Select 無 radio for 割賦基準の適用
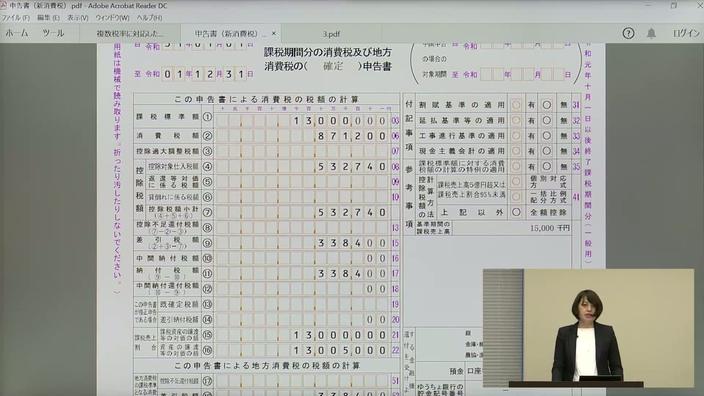Viewport: 704px width, 396px height. click(x=546, y=105)
